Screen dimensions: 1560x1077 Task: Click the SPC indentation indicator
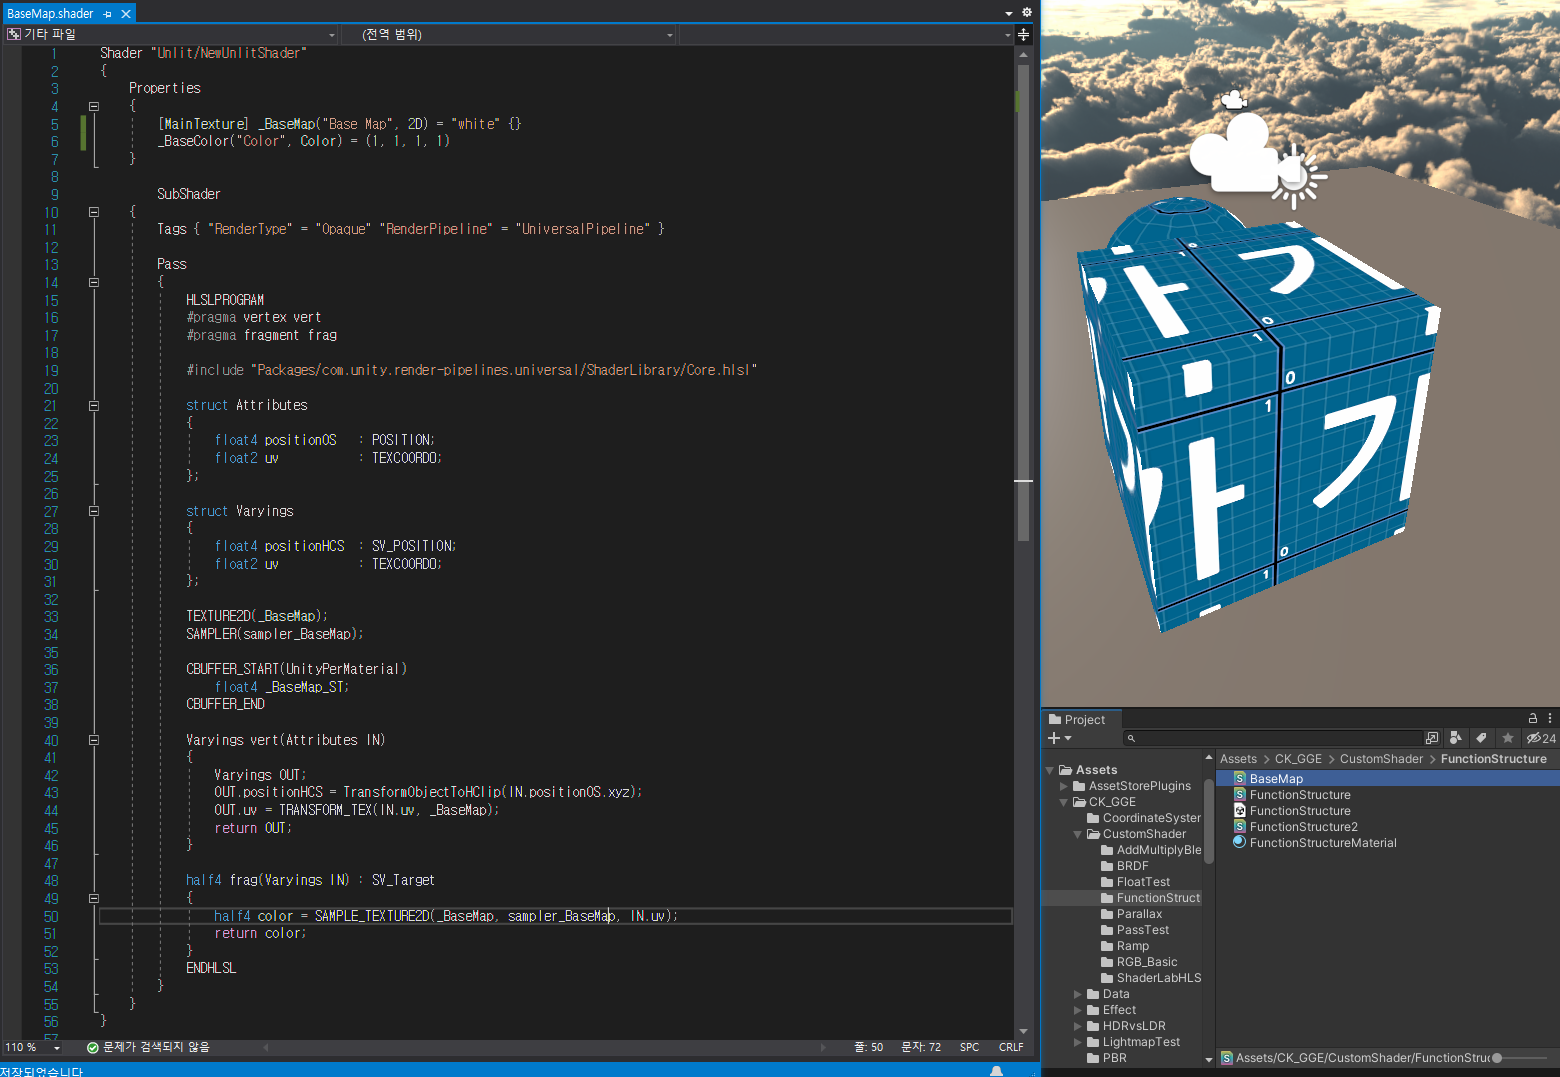click(969, 1047)
